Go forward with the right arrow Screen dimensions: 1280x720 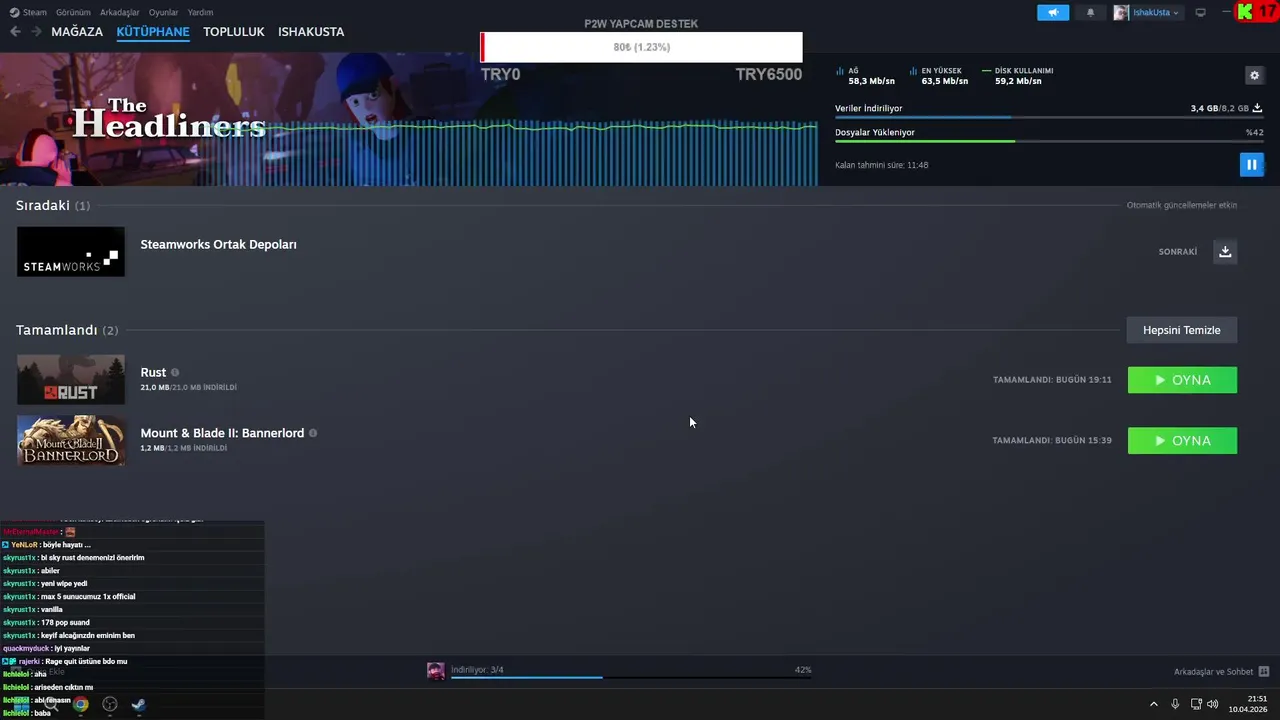[x=36, y=32]
